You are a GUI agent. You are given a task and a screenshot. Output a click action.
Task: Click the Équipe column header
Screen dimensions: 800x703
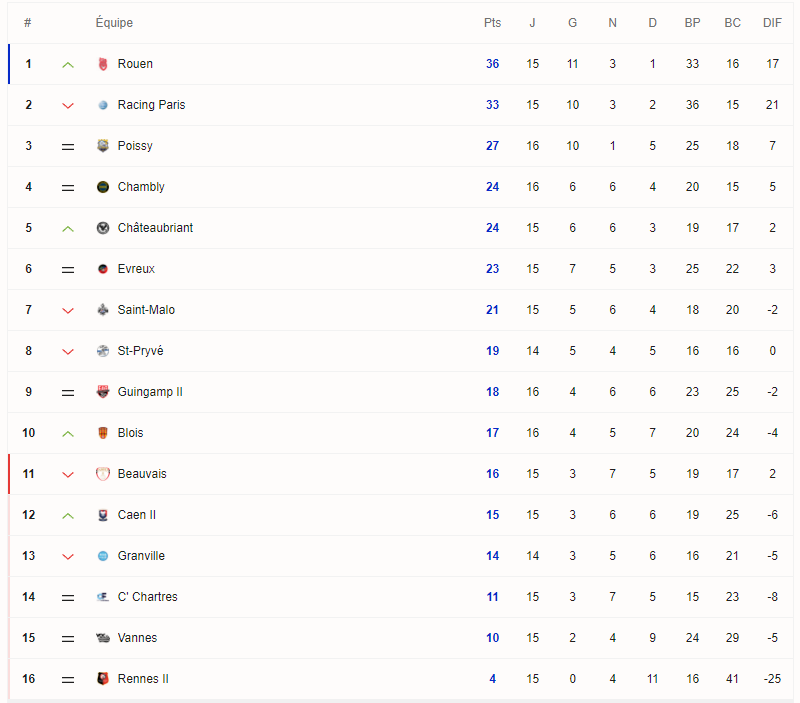114,23
